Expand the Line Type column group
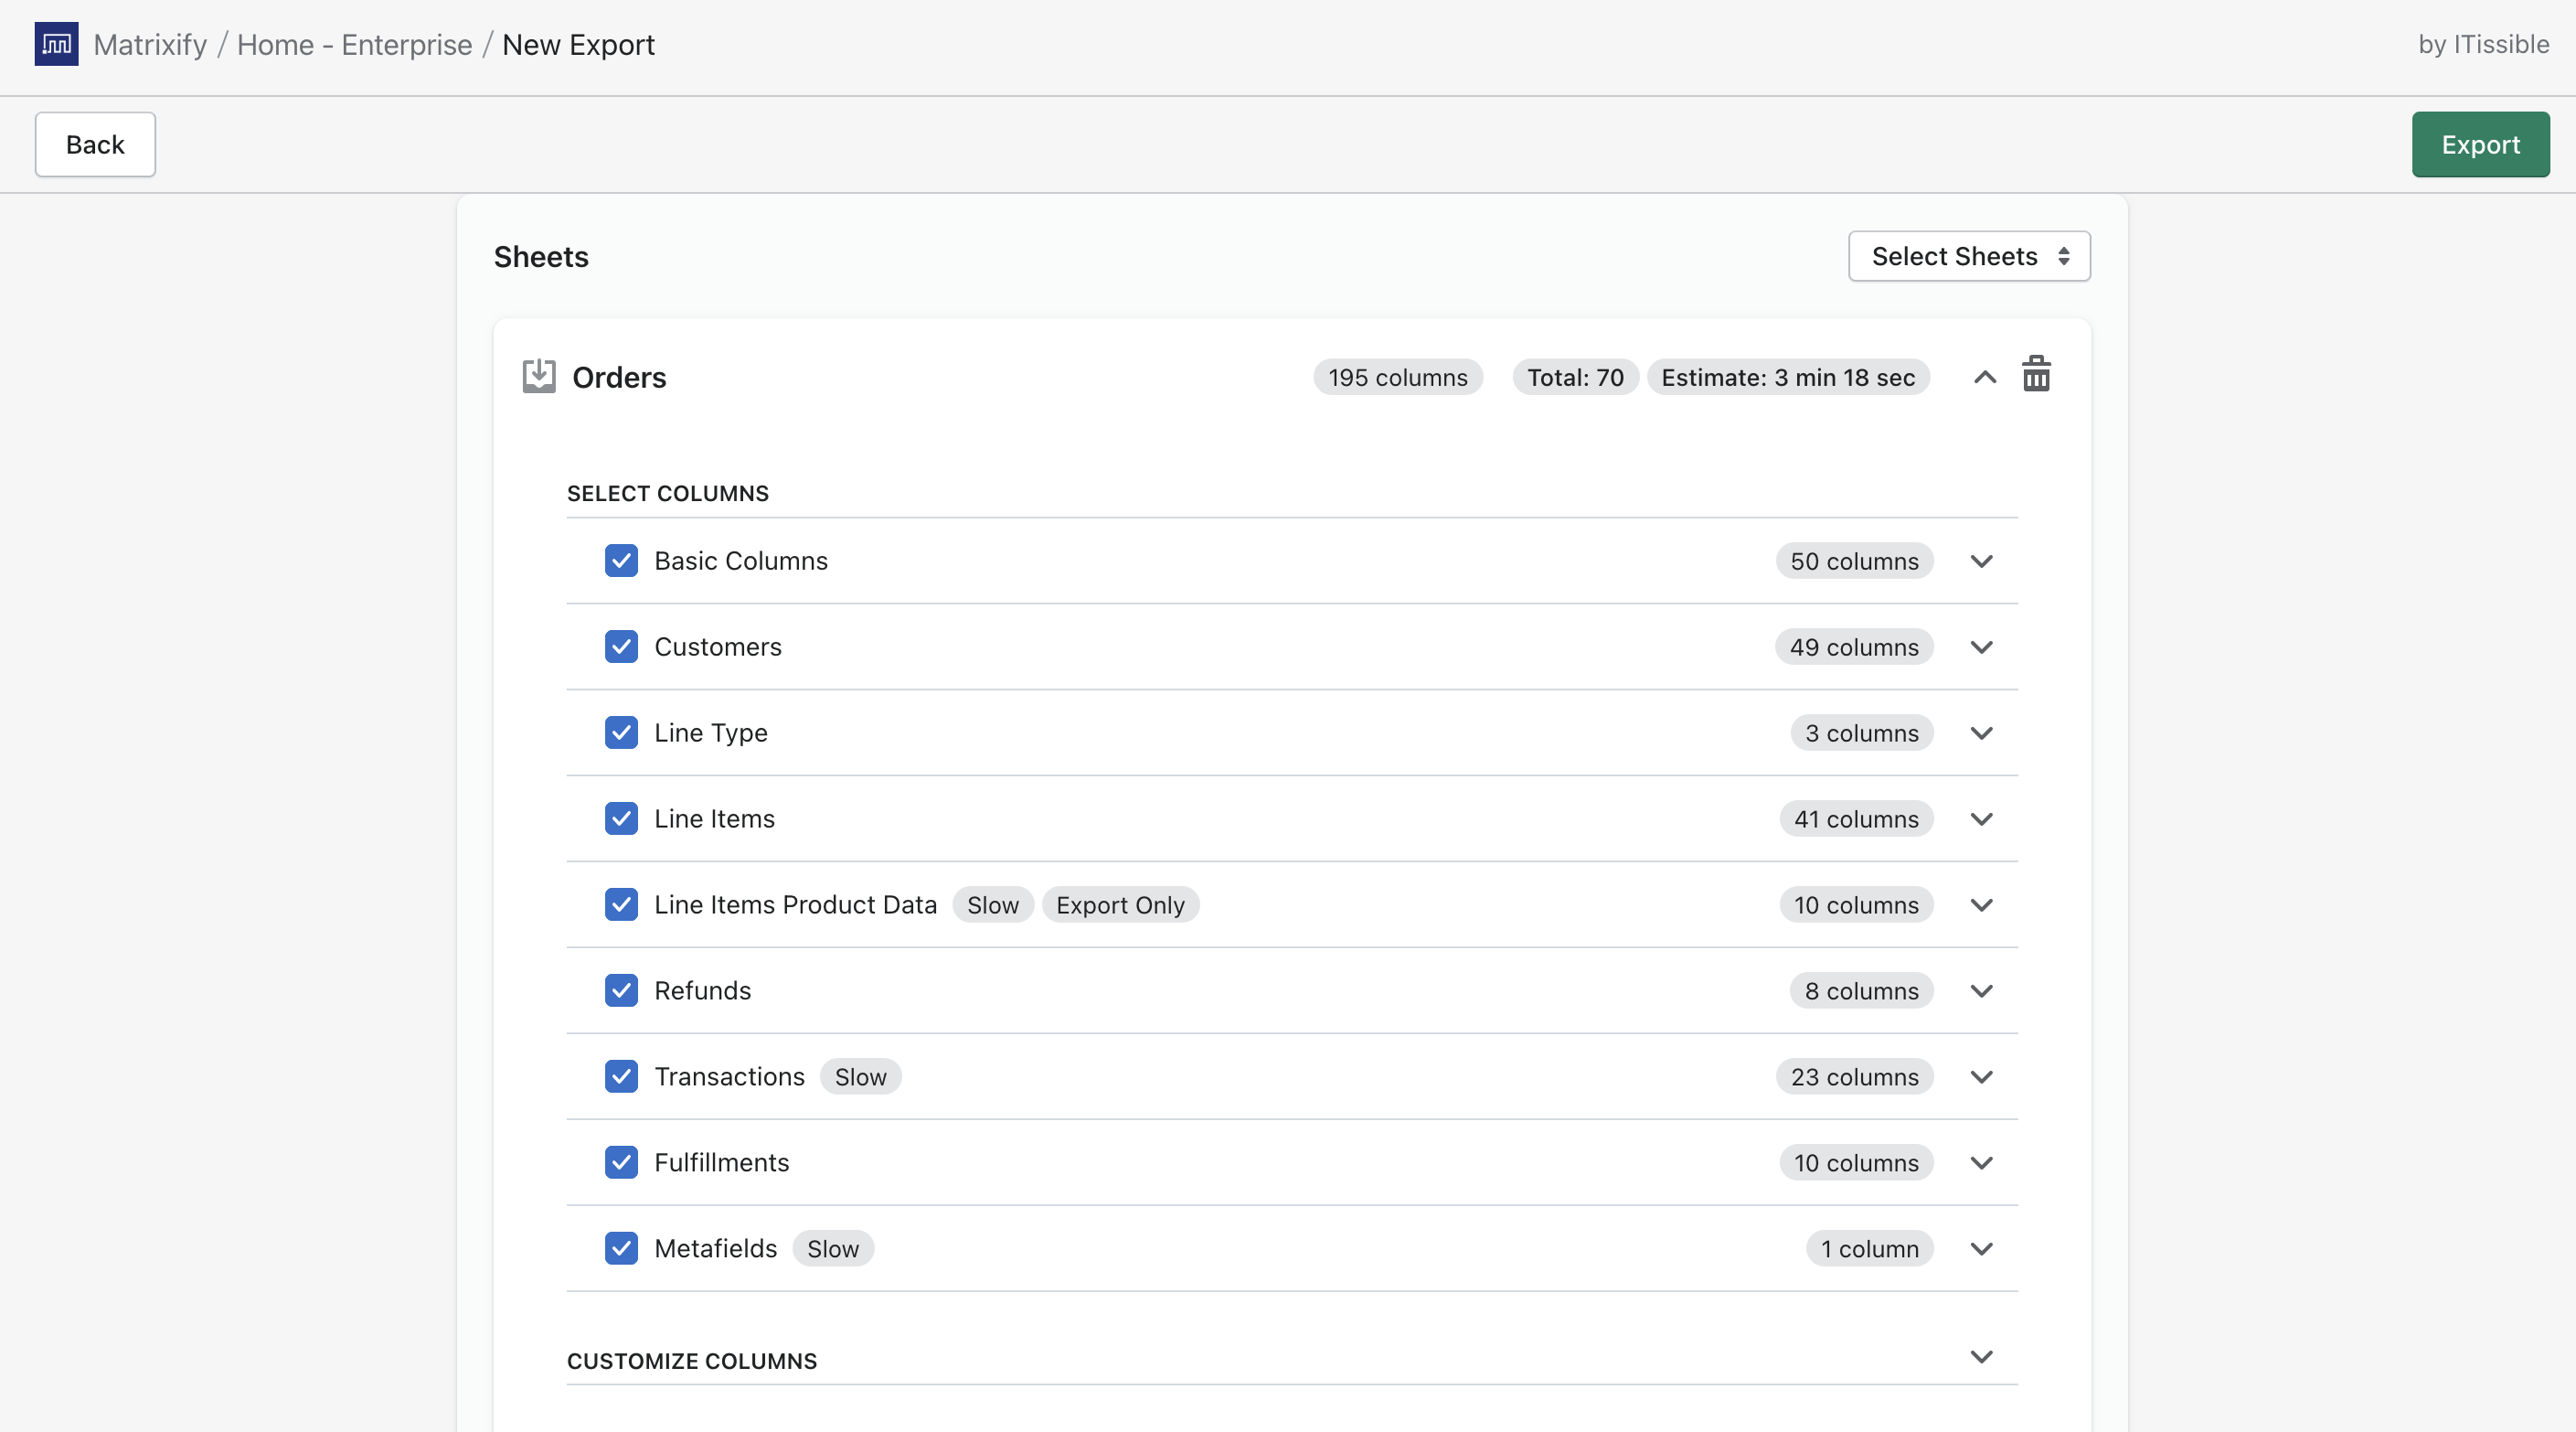Image resolution: width=2576 pixels, height=1432 pixels. (x=1981, y=733)
